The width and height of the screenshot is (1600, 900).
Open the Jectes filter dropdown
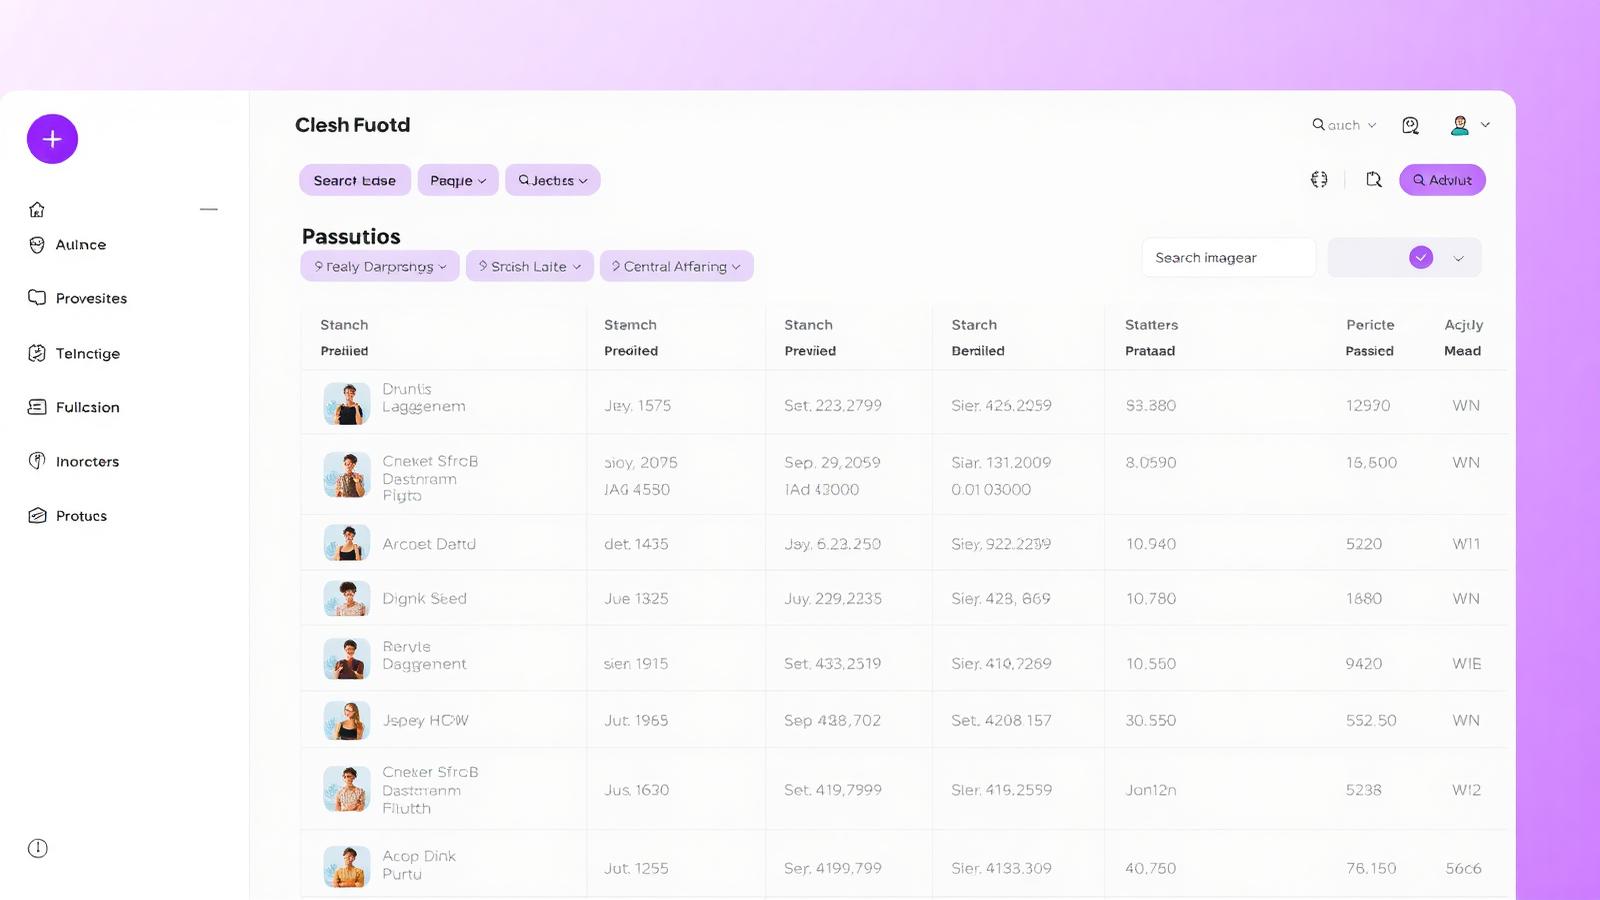pos(552,180)
